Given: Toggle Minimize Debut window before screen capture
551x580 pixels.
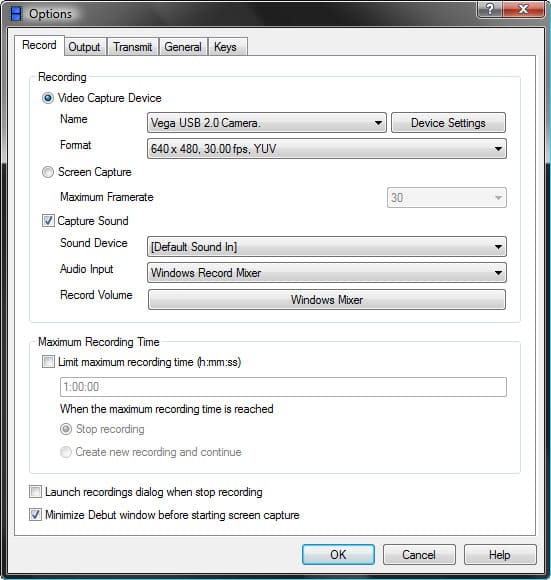Looking at the screenshot, I should tap(36, 515).
